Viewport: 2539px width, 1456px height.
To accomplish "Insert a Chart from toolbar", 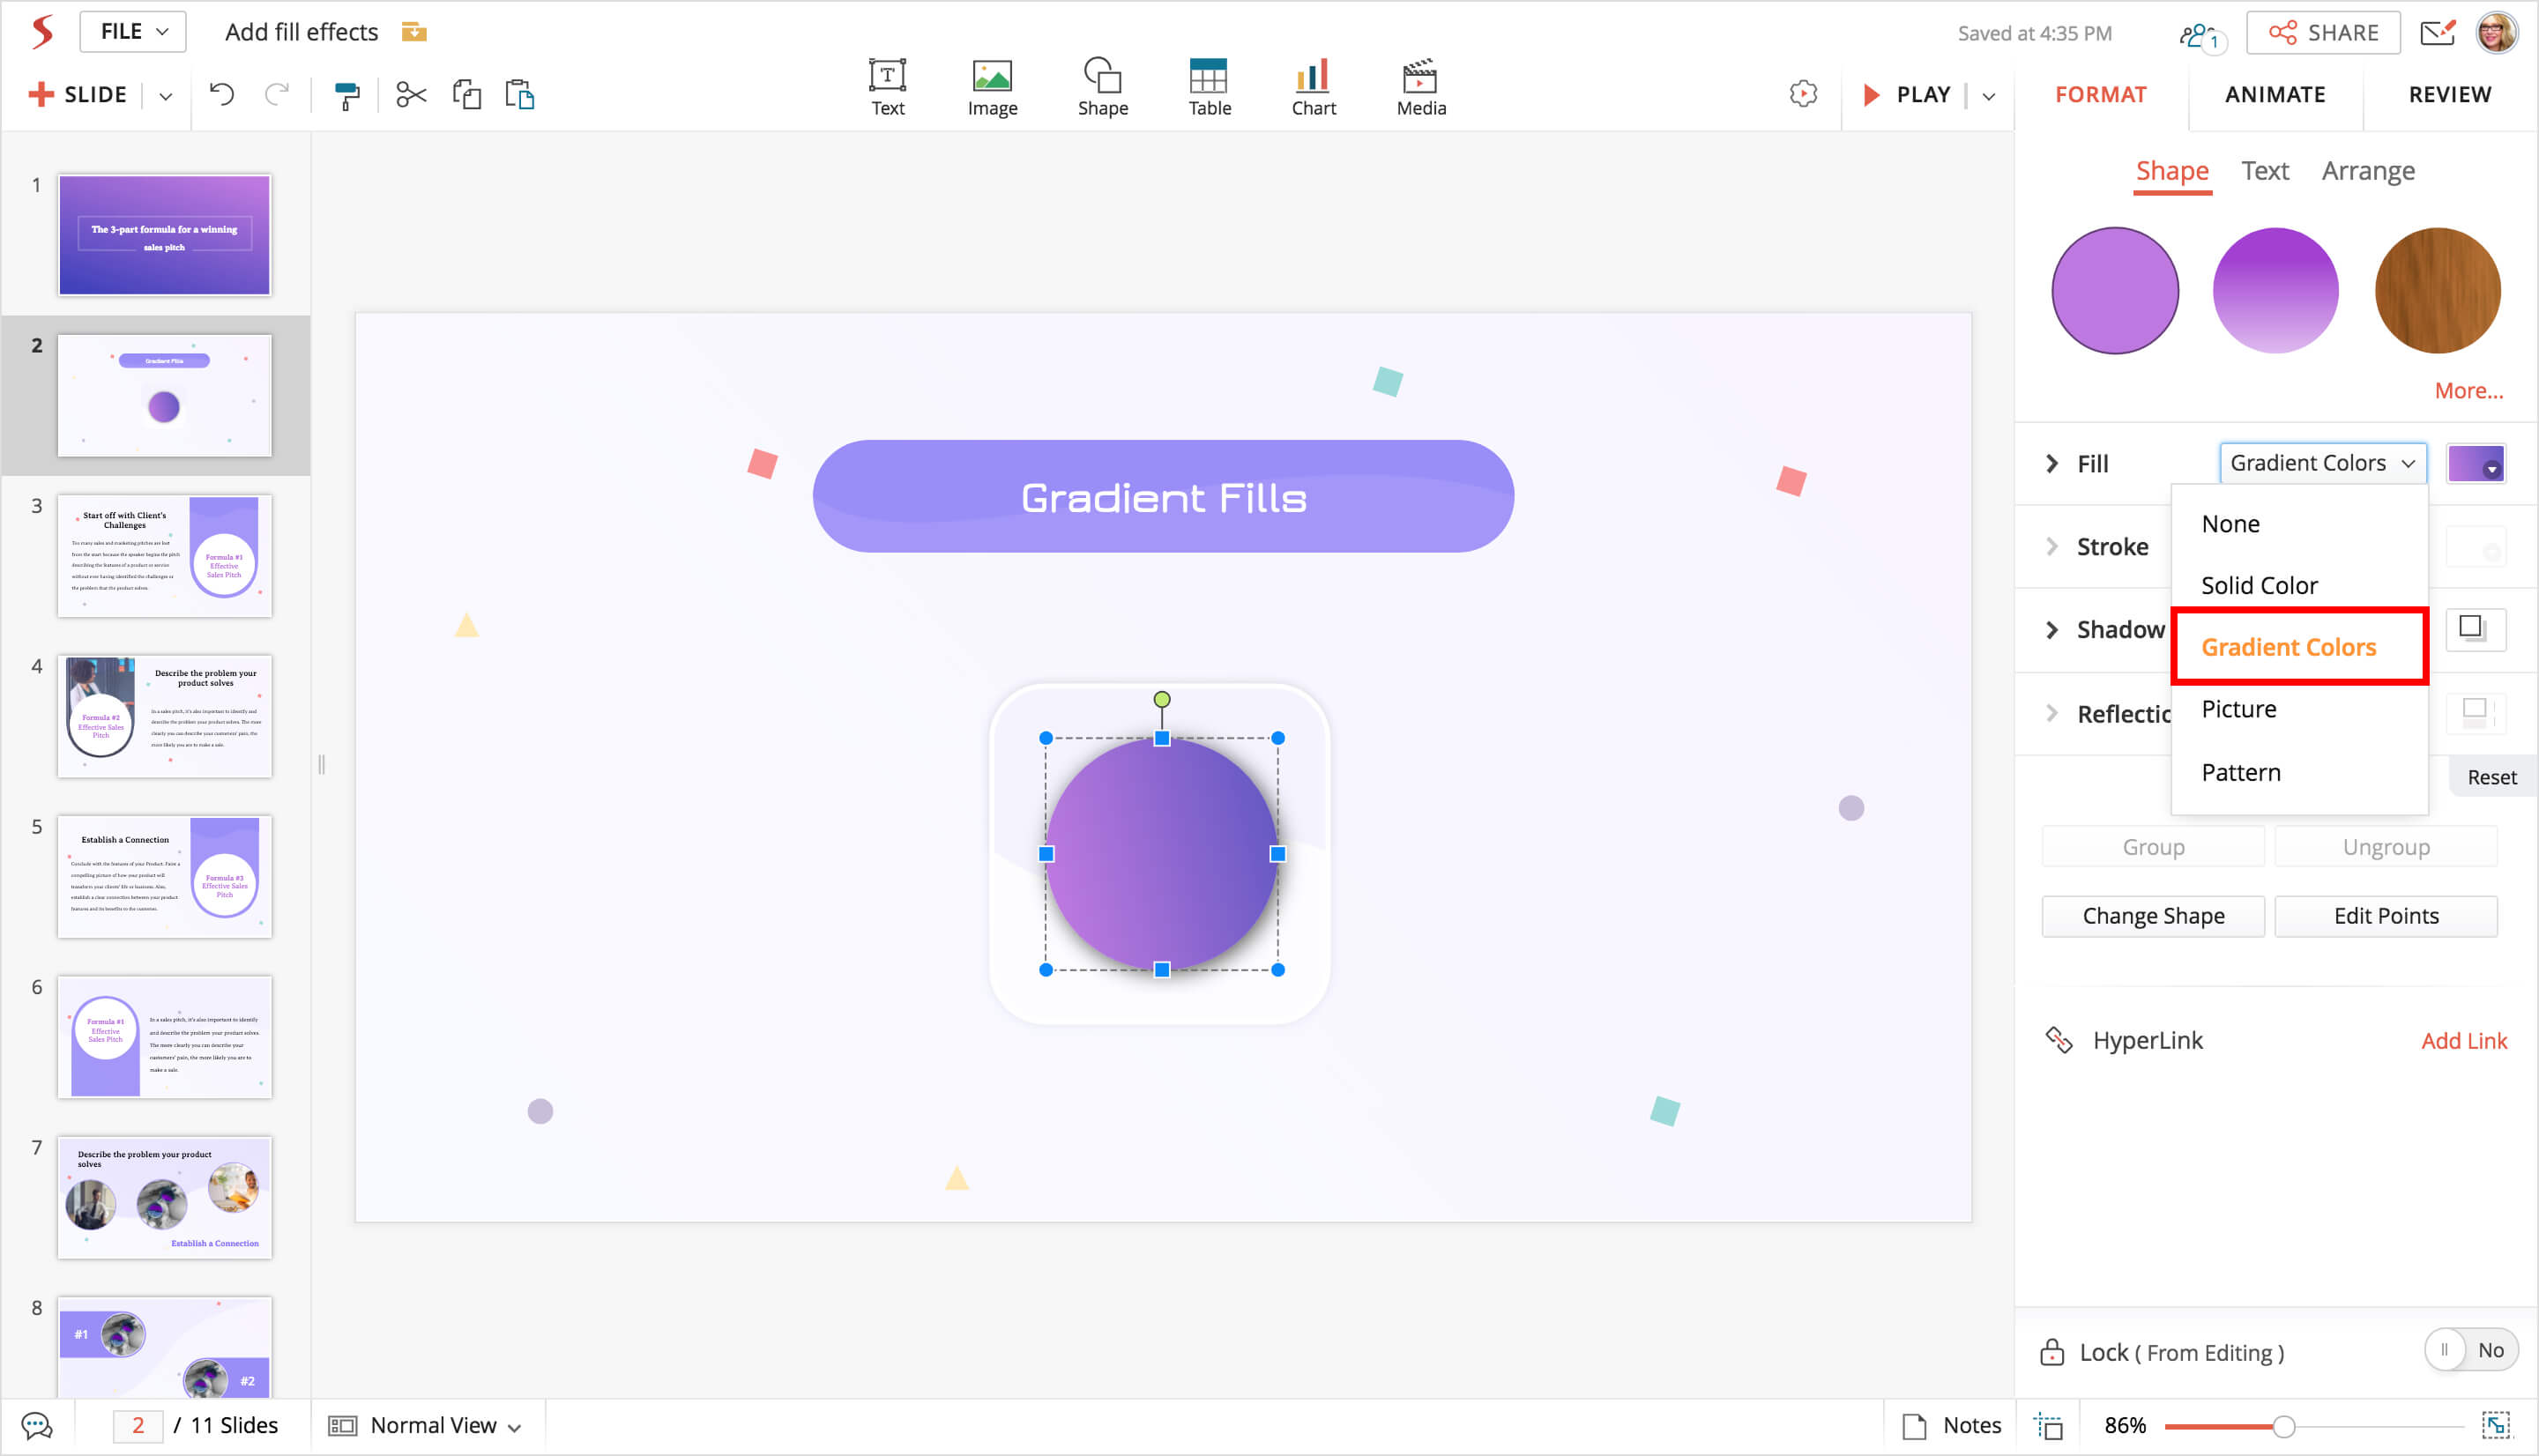I will (x=1312, y=87).
